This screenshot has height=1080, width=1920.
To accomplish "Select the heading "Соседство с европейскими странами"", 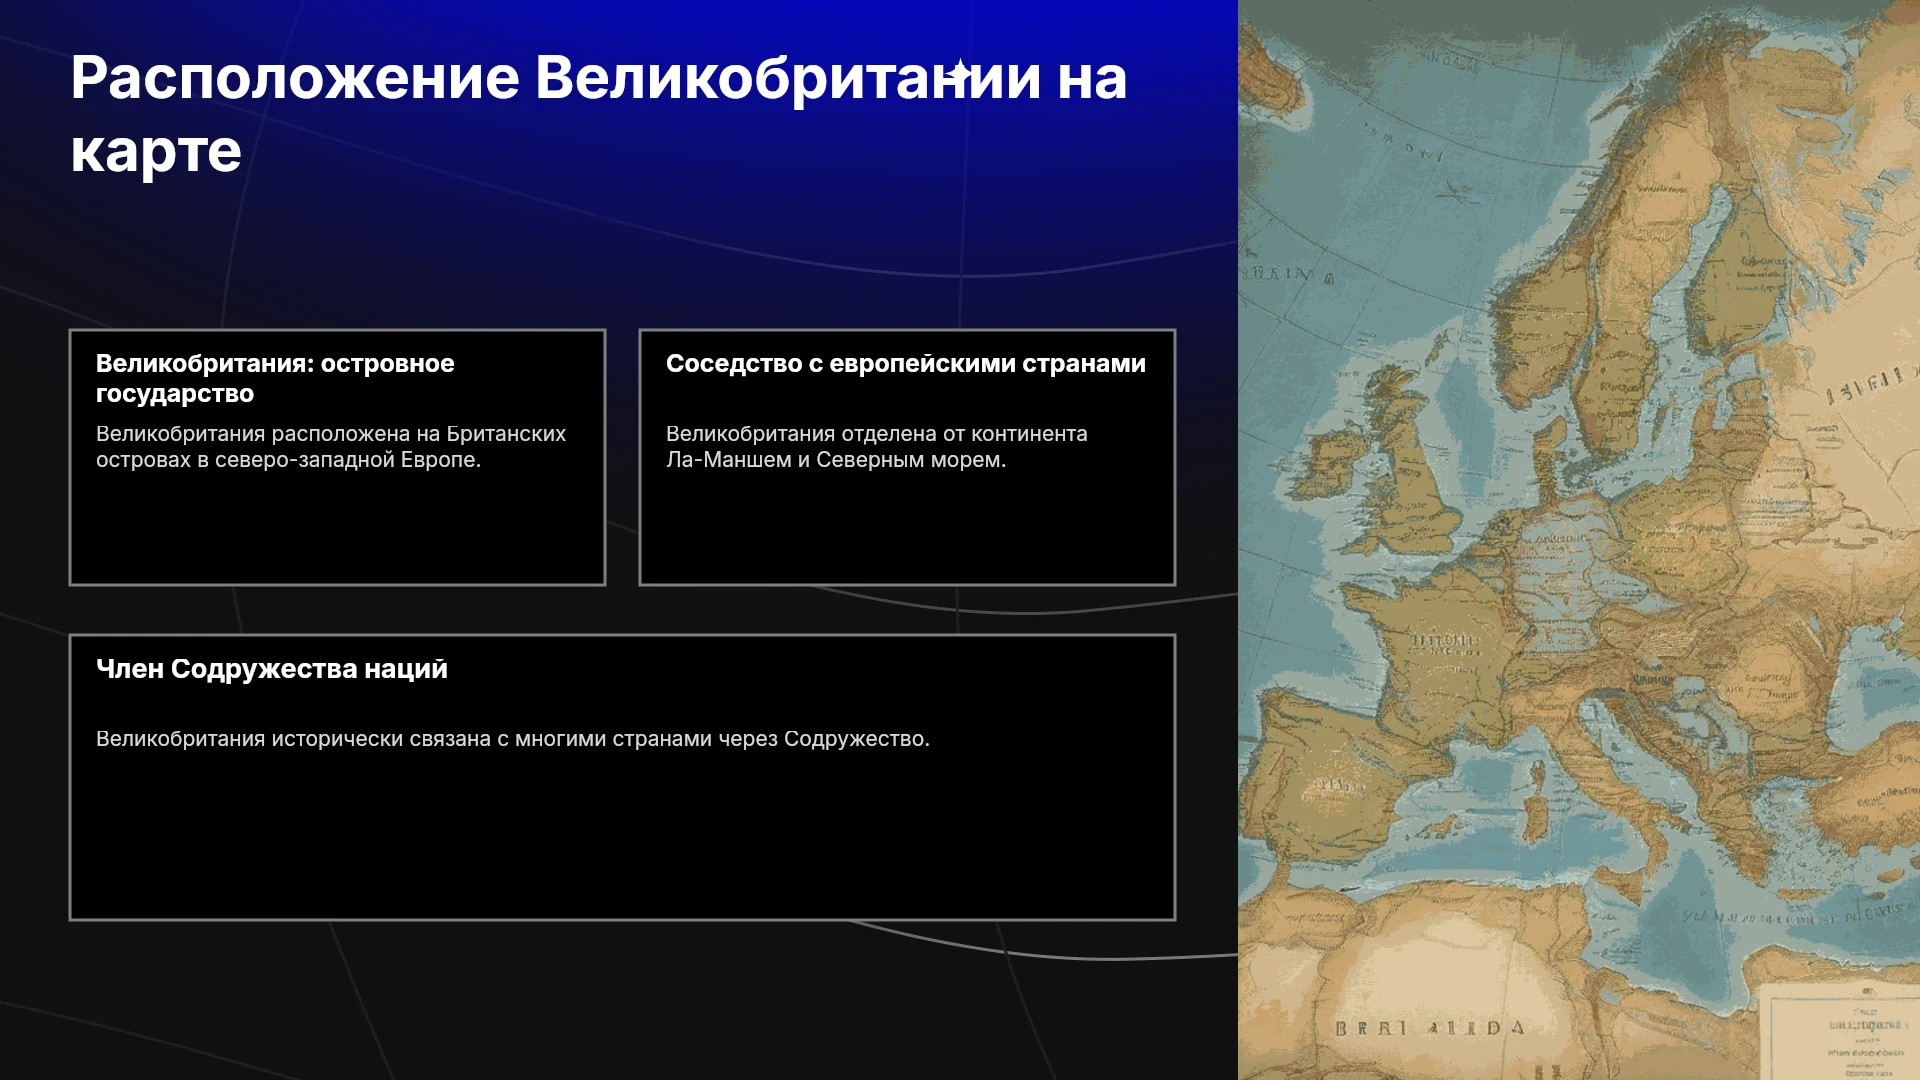I will (x=906, y=364).
